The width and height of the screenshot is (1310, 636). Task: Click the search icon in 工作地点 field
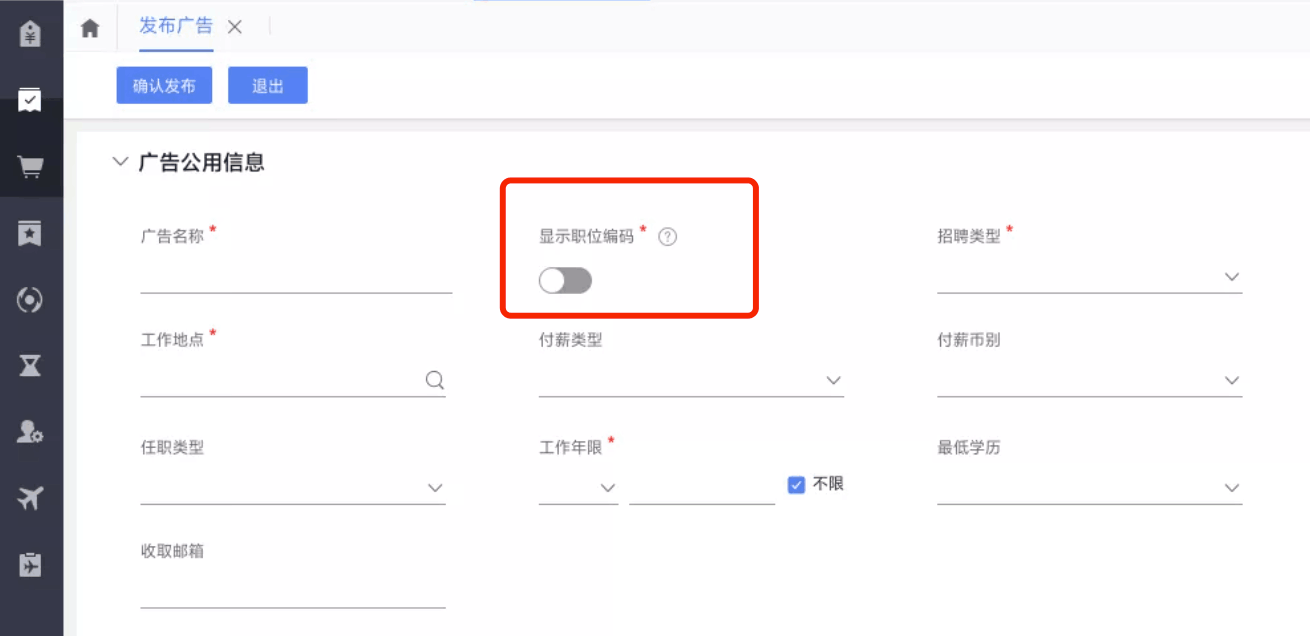tap(435, 380)
